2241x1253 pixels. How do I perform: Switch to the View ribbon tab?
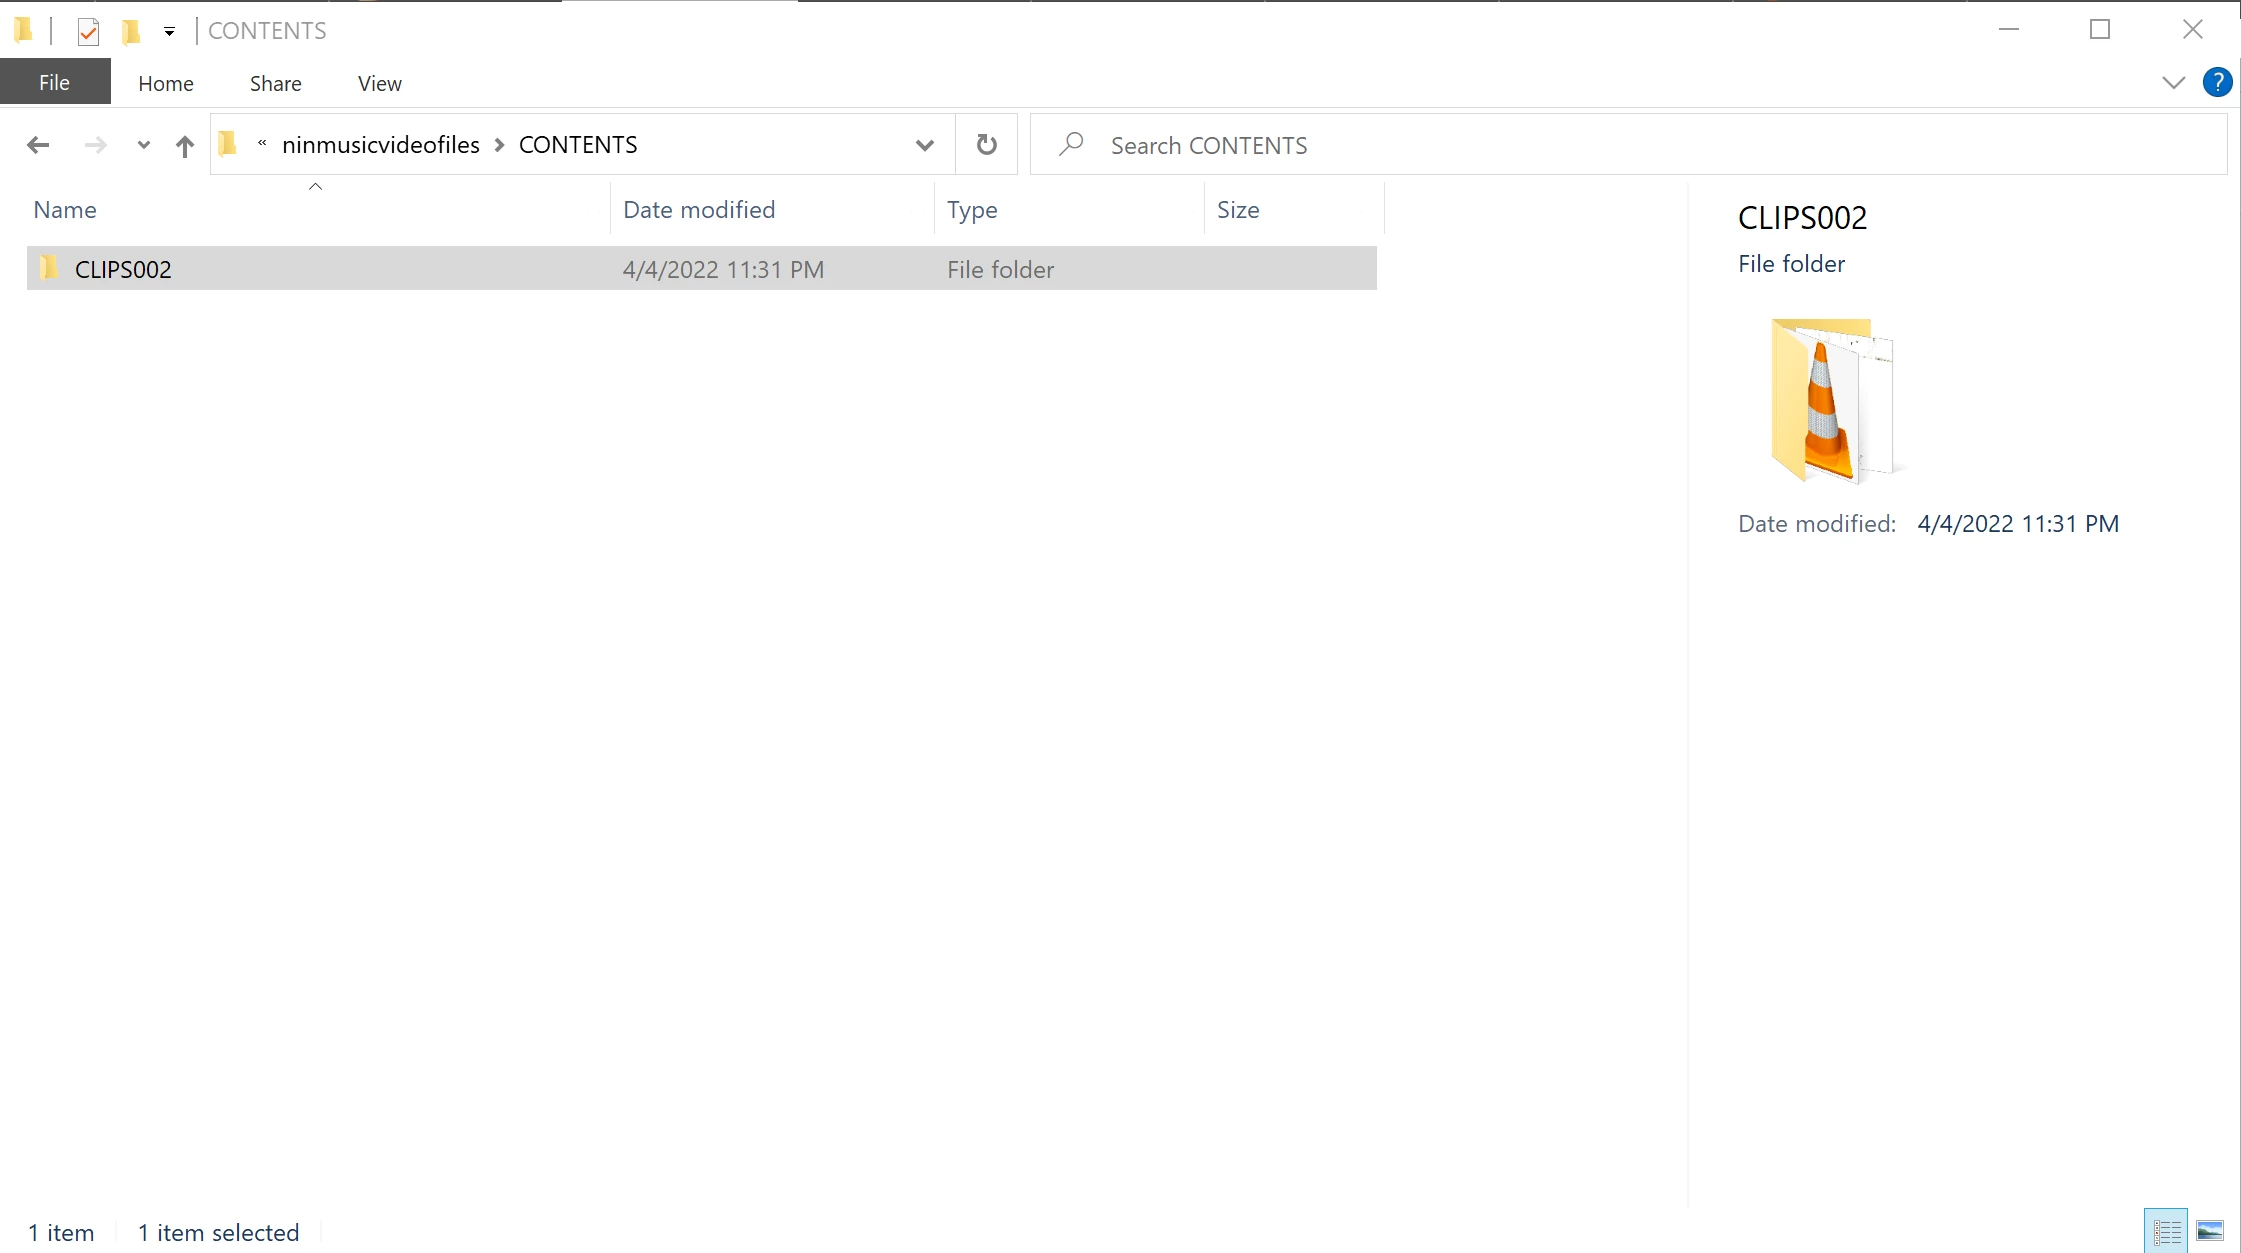pyautogui.click(x=379, y=84)
